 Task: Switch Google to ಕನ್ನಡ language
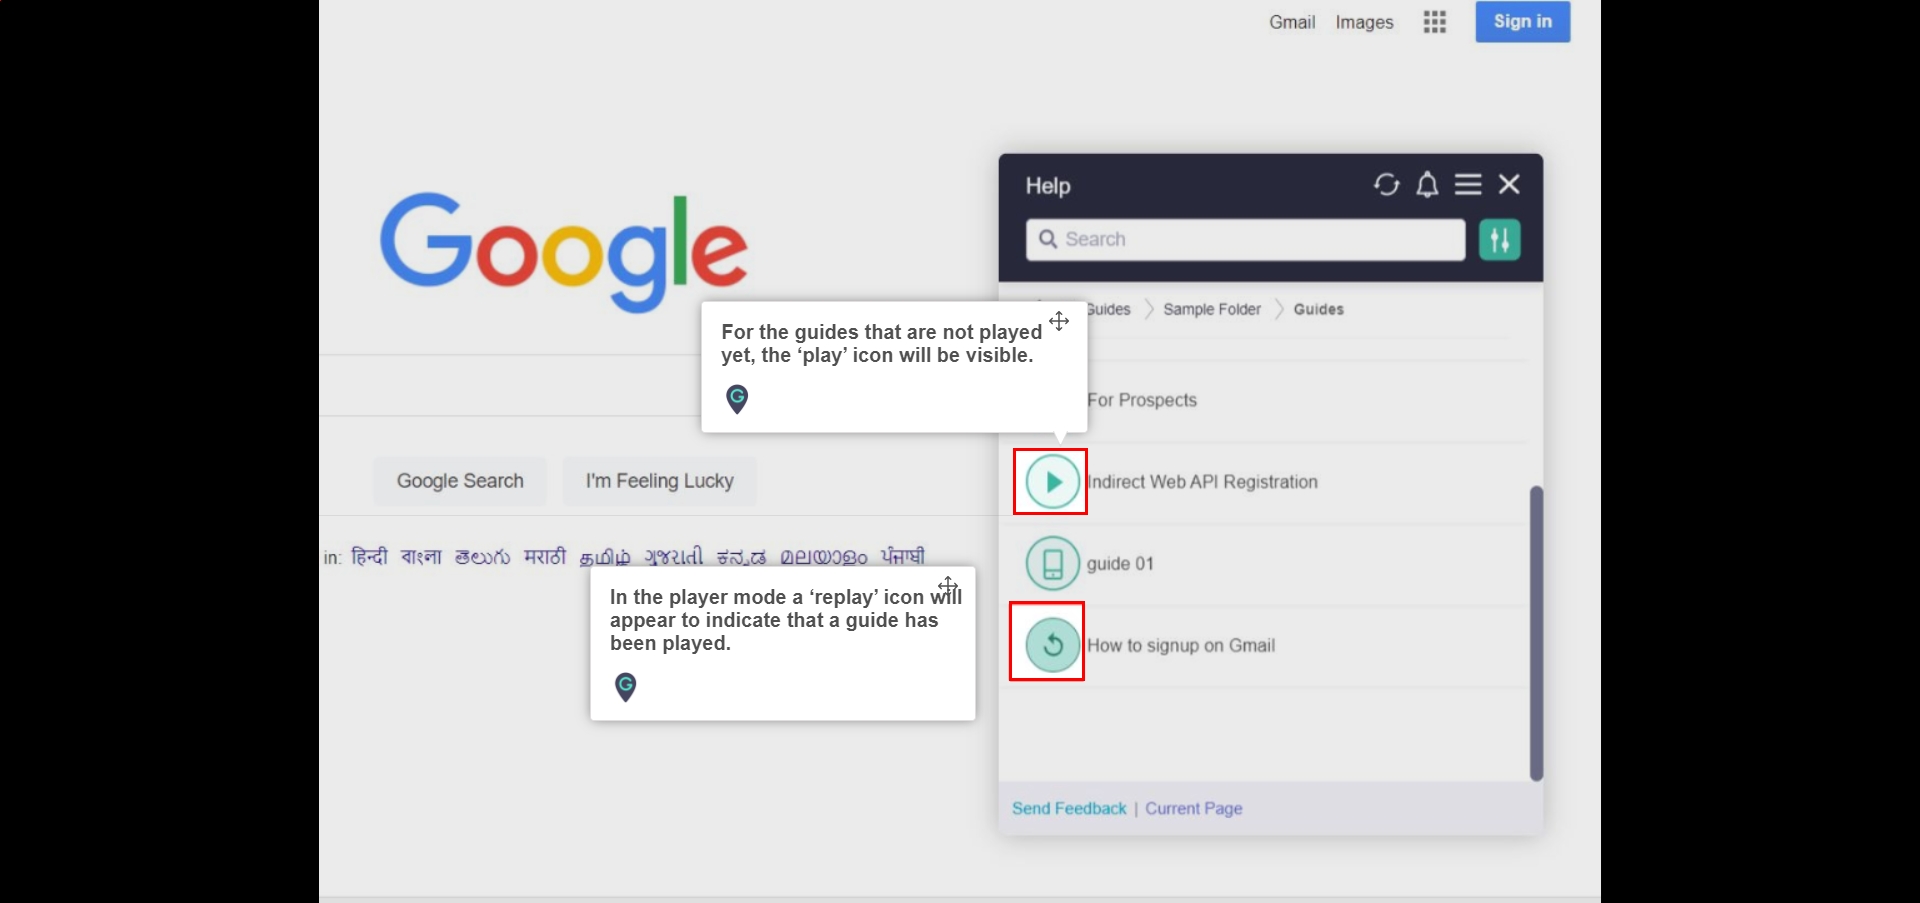coord(741,557)
